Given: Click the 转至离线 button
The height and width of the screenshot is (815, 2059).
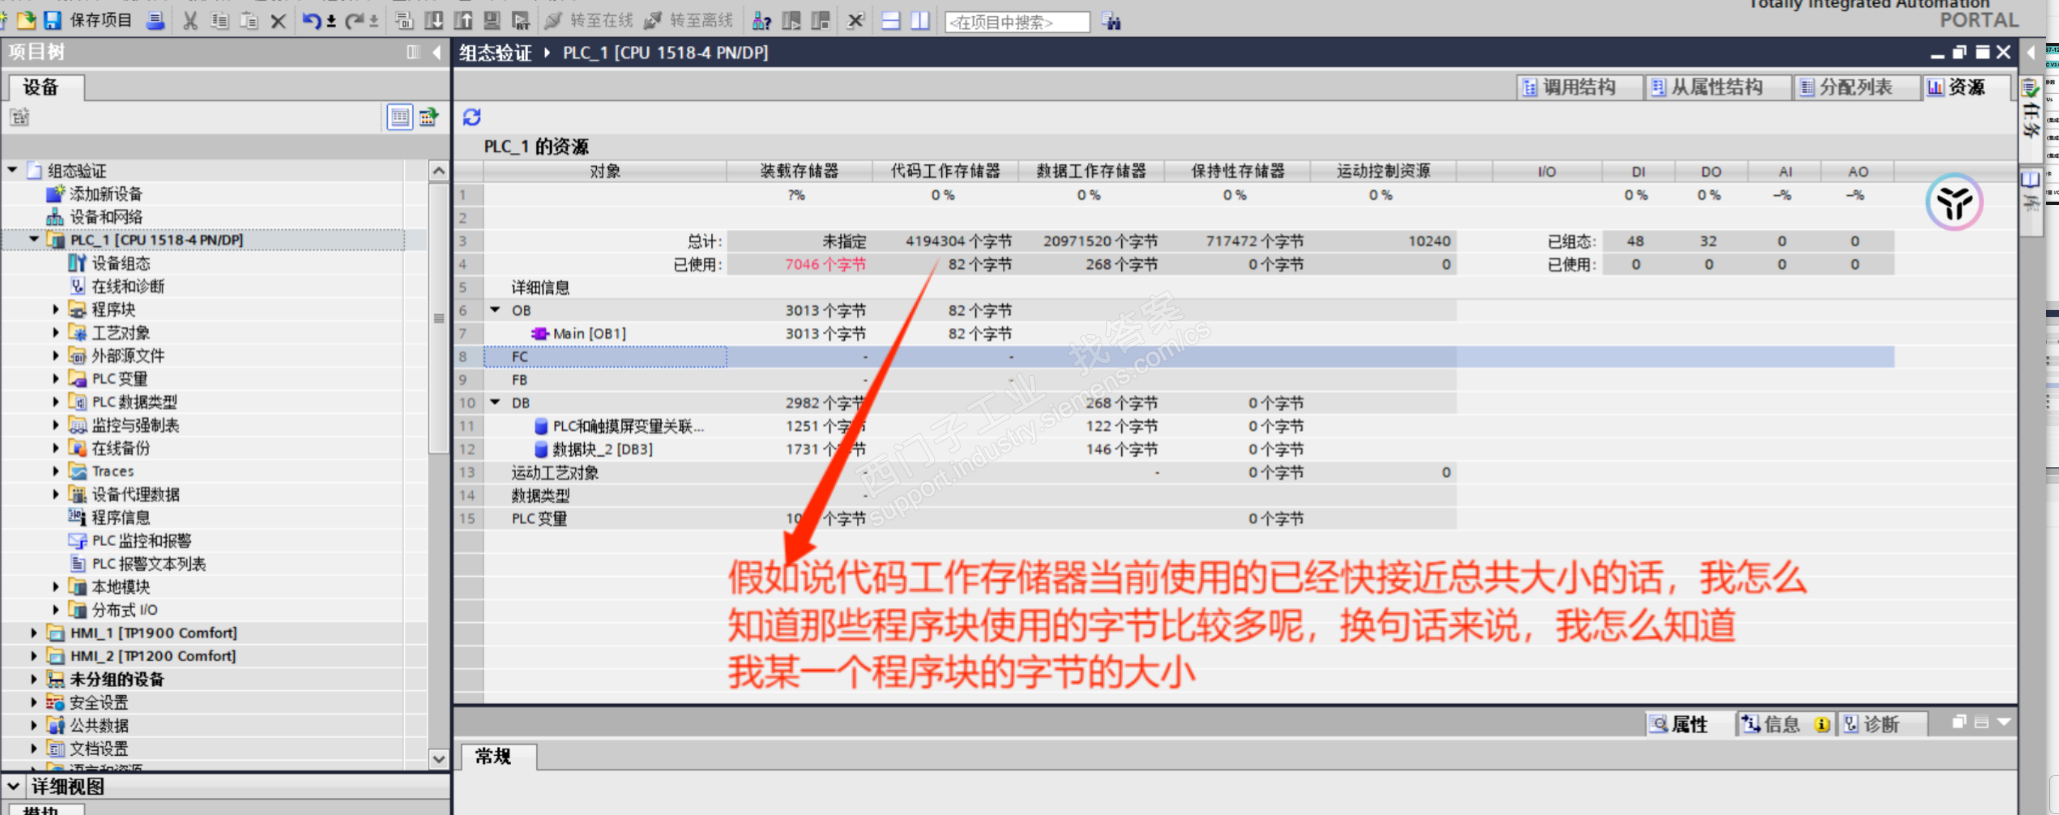Looking at the screenshot, I should tap(690, 20).
